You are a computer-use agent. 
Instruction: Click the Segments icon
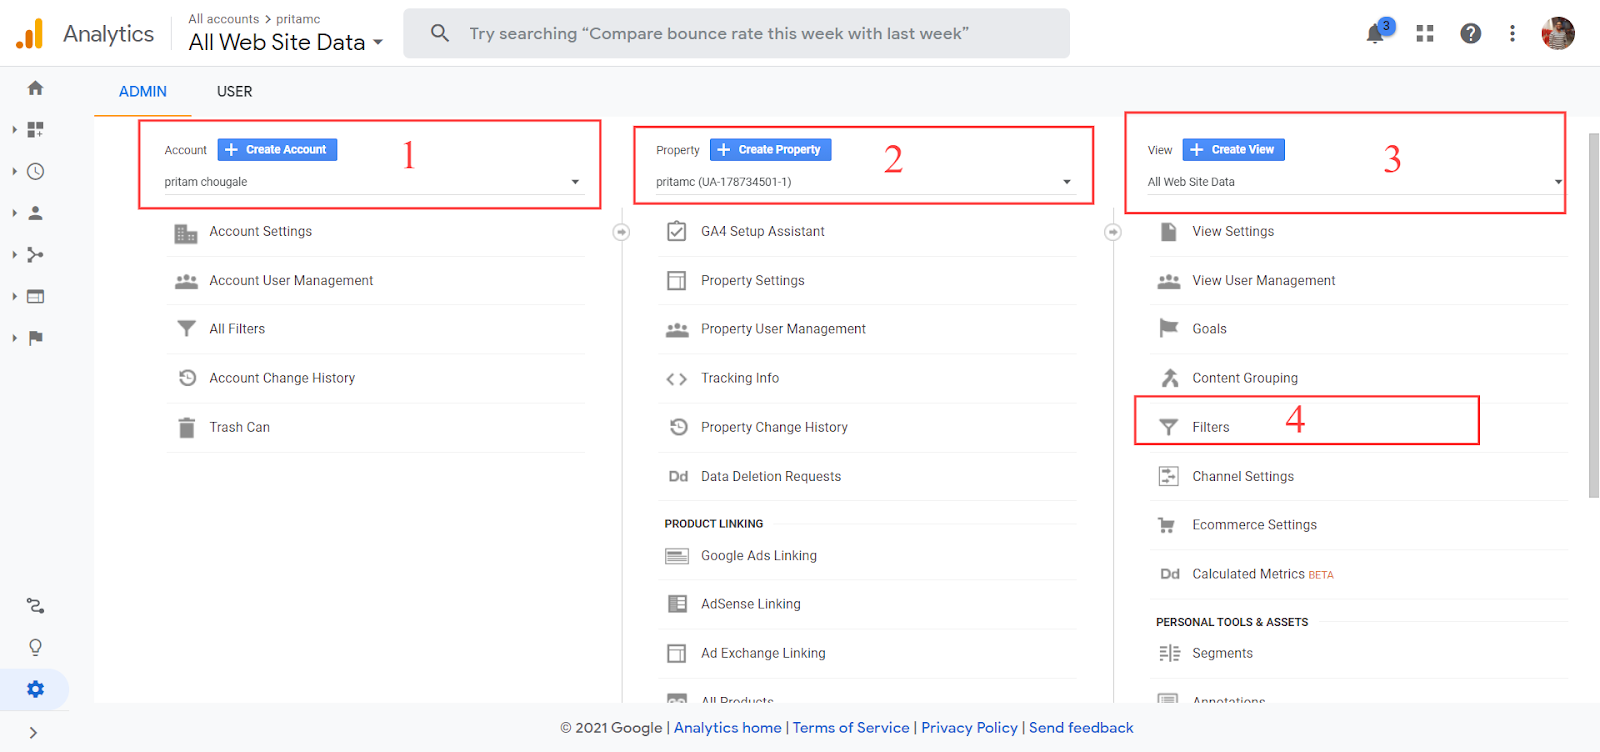click(x=1169, y=653)
